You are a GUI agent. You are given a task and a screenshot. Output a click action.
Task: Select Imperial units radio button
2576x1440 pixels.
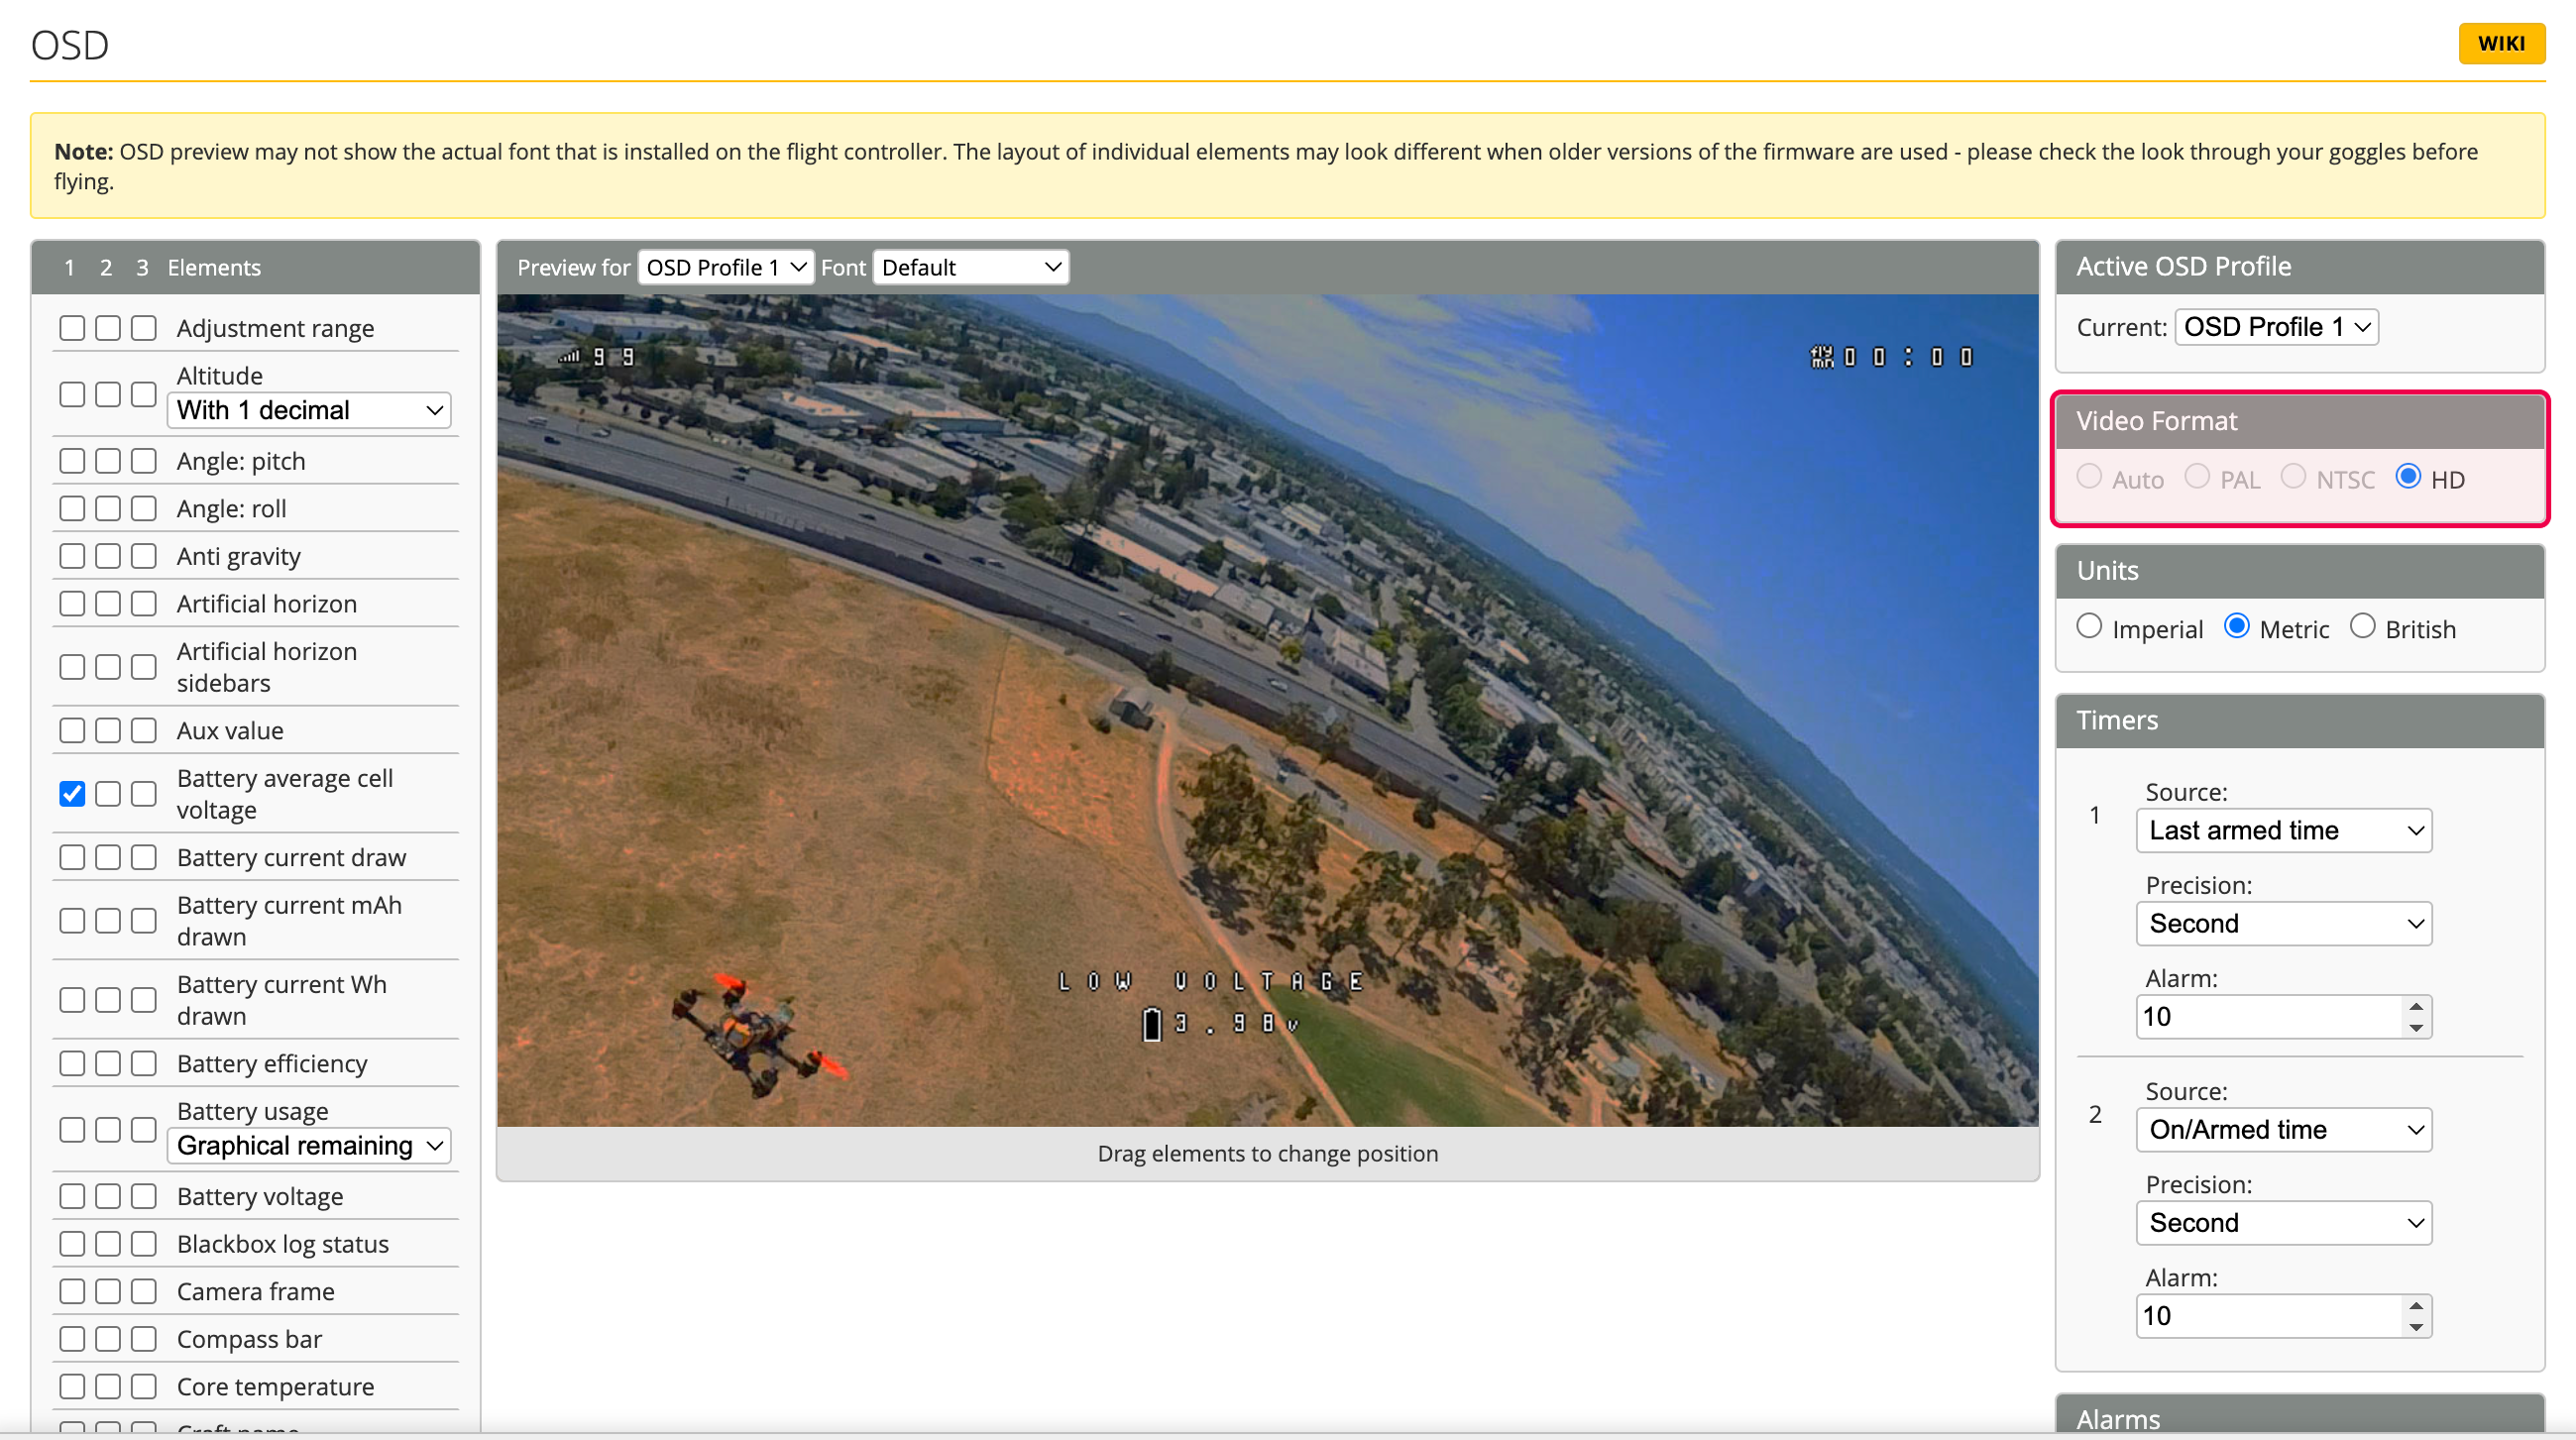pyautogui.click(x=2089, y=627)
